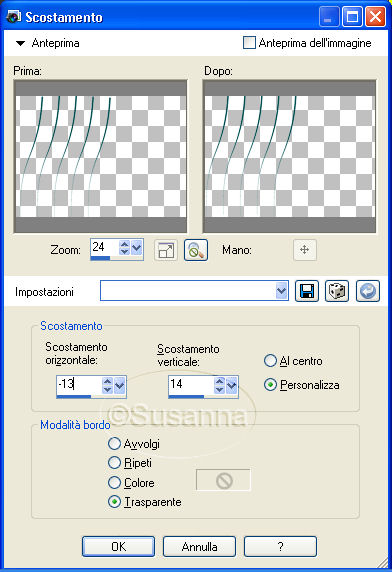Choose the Ripeti edge mode
Image resolution: width=392 pixels, height=572 pixels.
(x=115, y=463)
